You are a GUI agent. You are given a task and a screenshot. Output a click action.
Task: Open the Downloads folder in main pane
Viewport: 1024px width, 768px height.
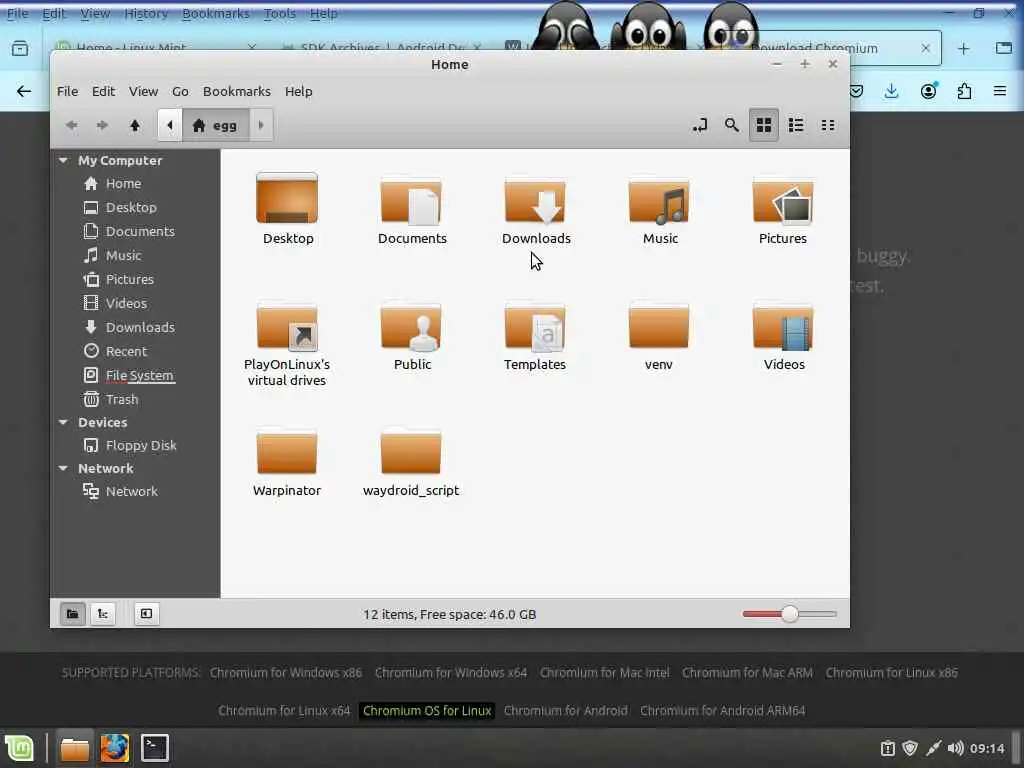[x=536, y=200]
